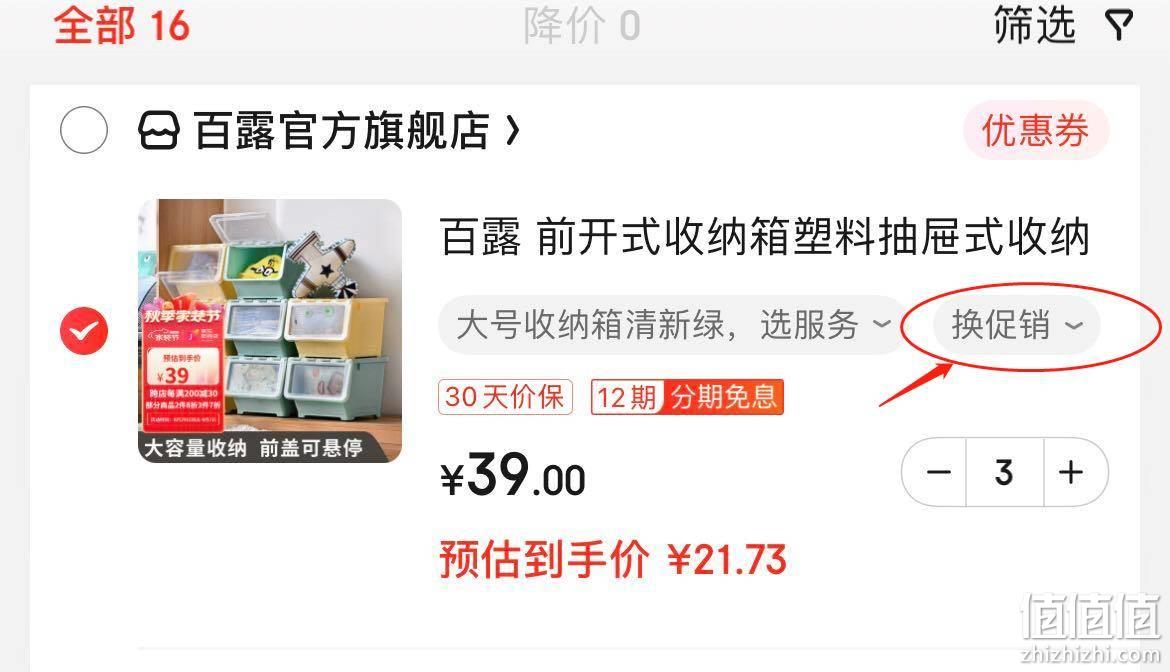Open the 大号收纳箱清新绿 variant selector

pos(672,325)
